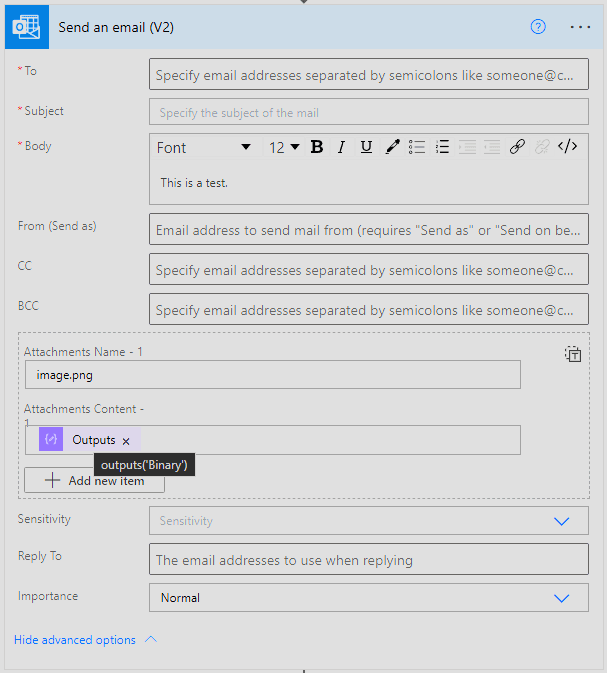607x673 pixels.
Task: Click the insert link icon
Action: 517,147
